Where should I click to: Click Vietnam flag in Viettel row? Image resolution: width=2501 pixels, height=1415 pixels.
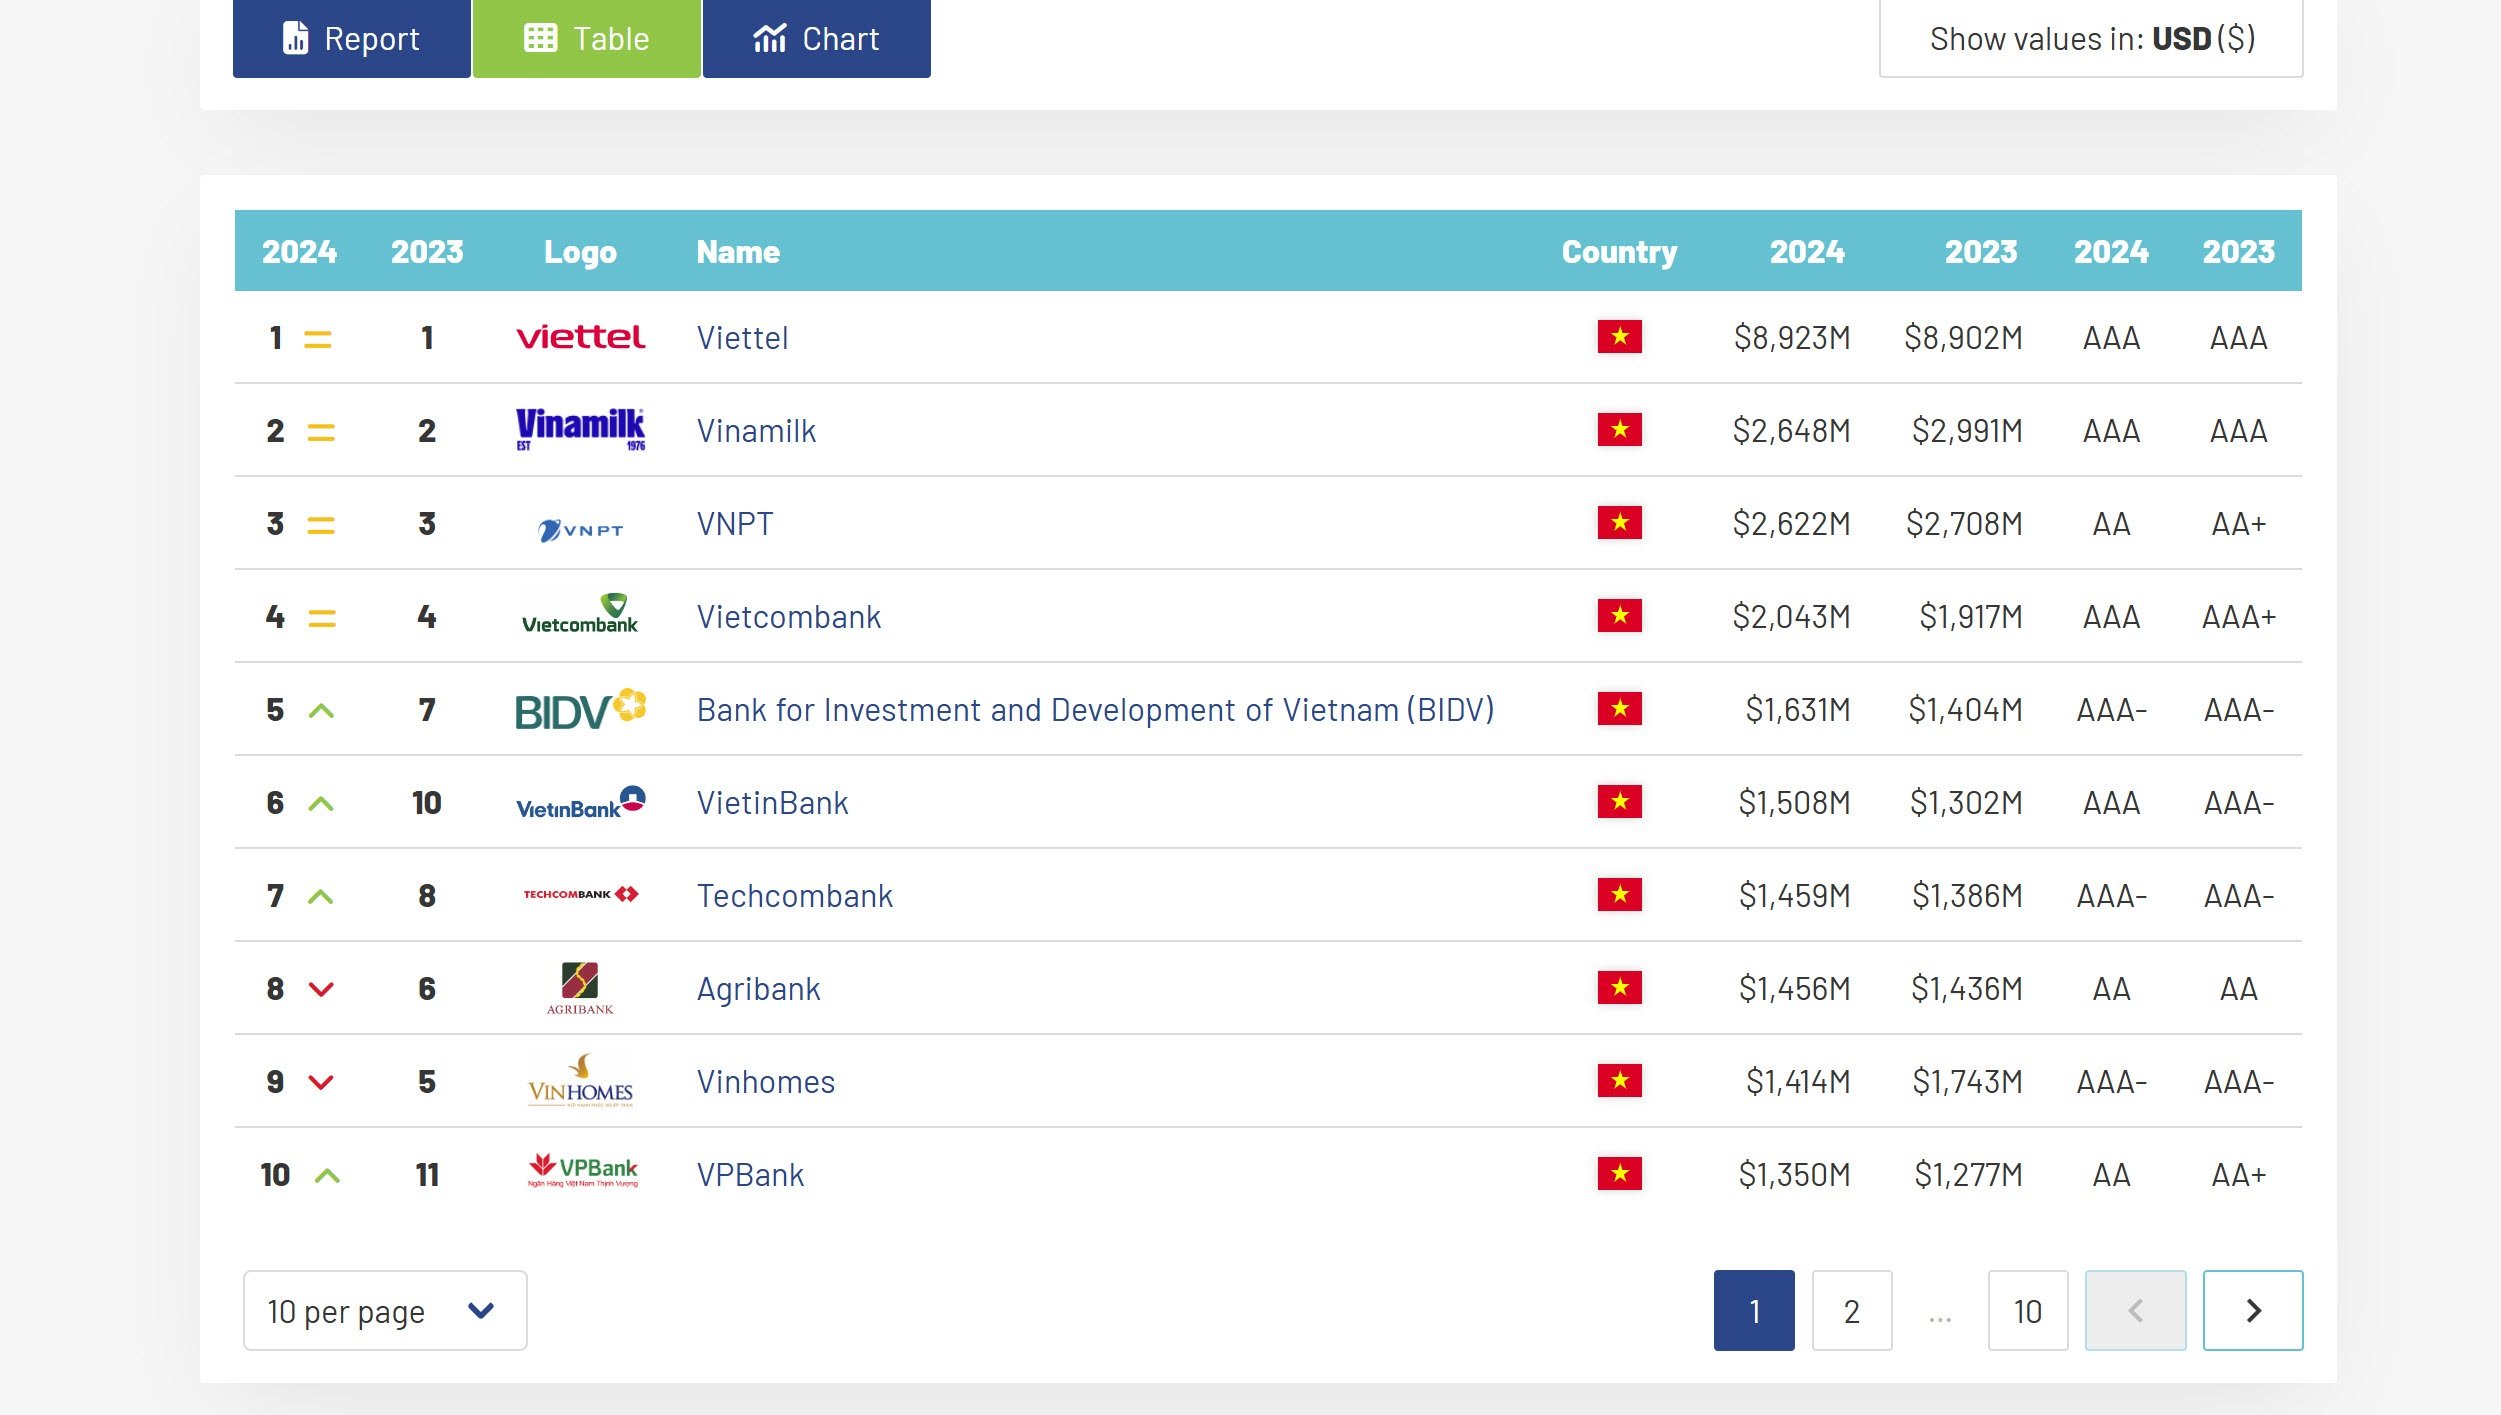pos(1619,337)
